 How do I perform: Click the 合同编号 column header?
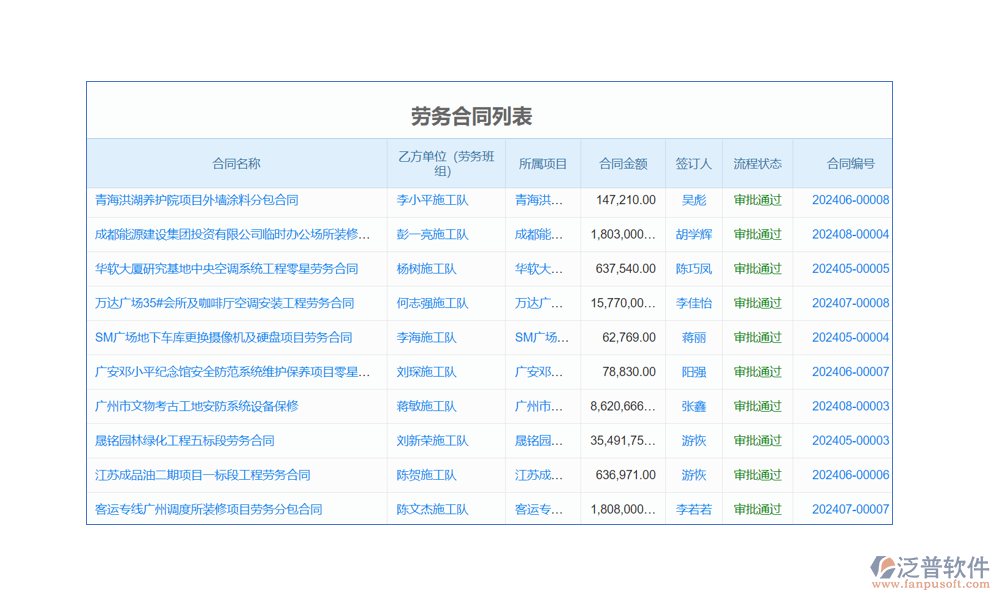click(x=850, y=164)
